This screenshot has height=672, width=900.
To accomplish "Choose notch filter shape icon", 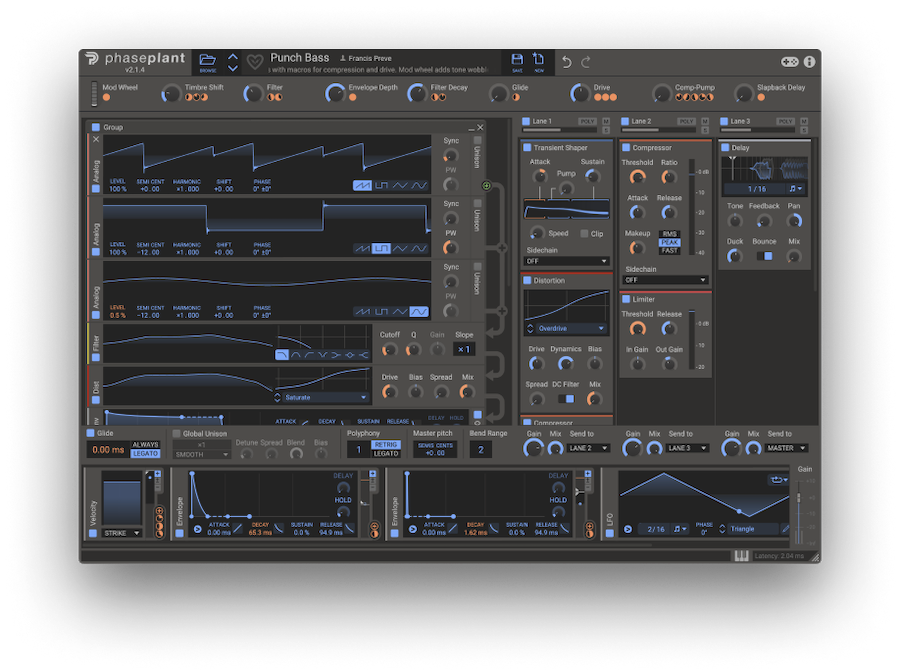I will click(323, 355).
